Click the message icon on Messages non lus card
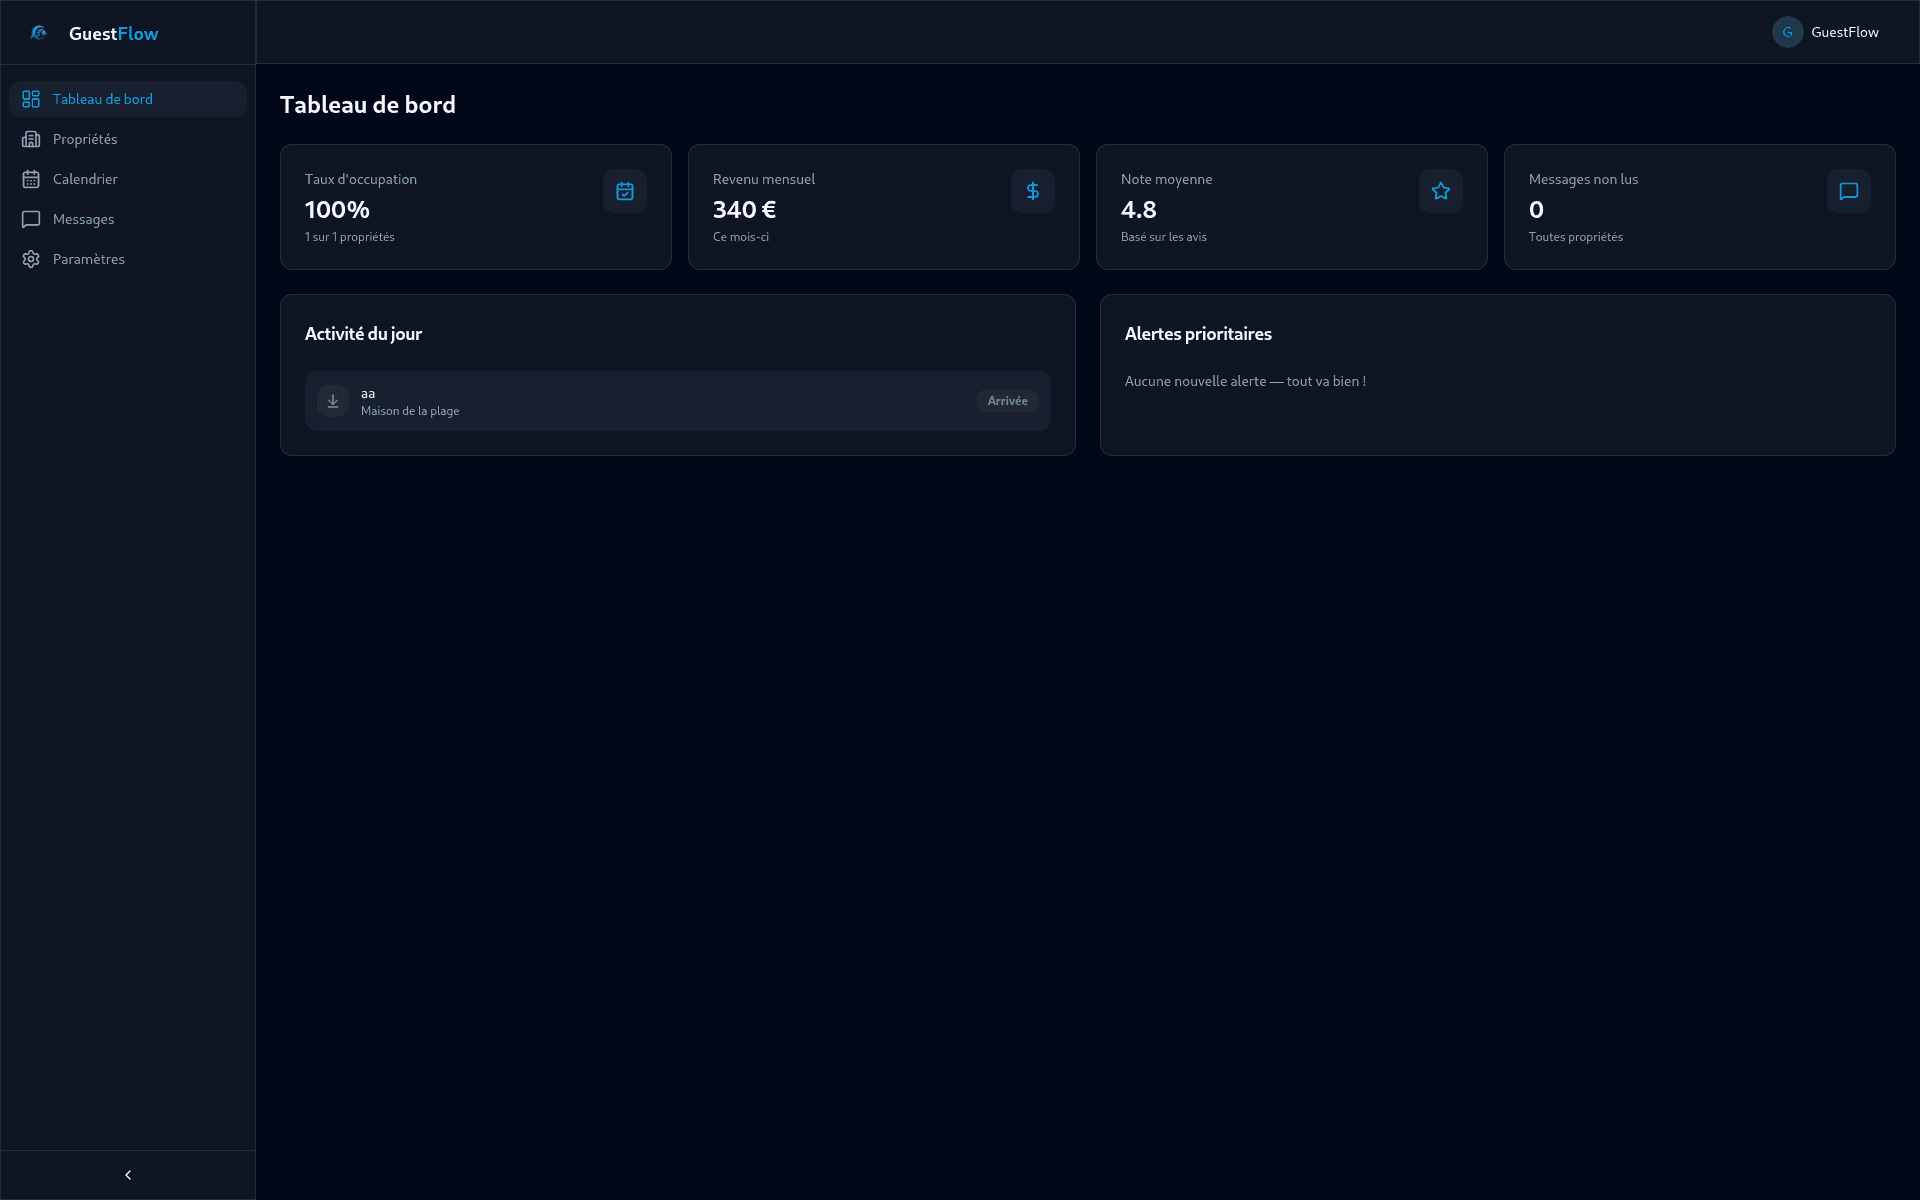 pyautogui.click(x=1848, y=191)
